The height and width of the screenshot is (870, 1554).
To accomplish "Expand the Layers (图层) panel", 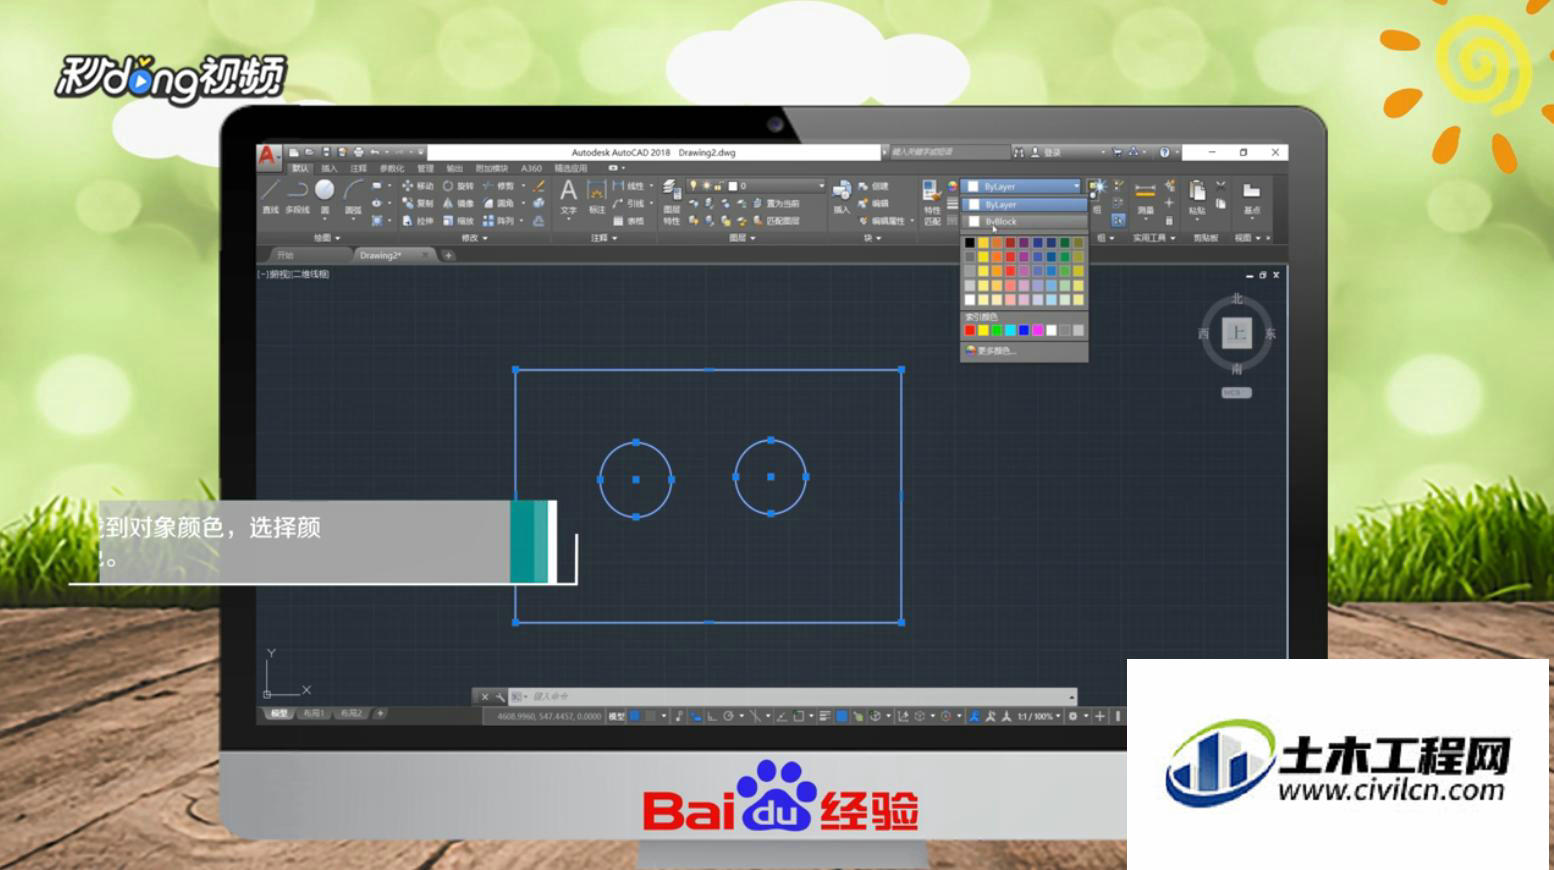I will (742, 238).
